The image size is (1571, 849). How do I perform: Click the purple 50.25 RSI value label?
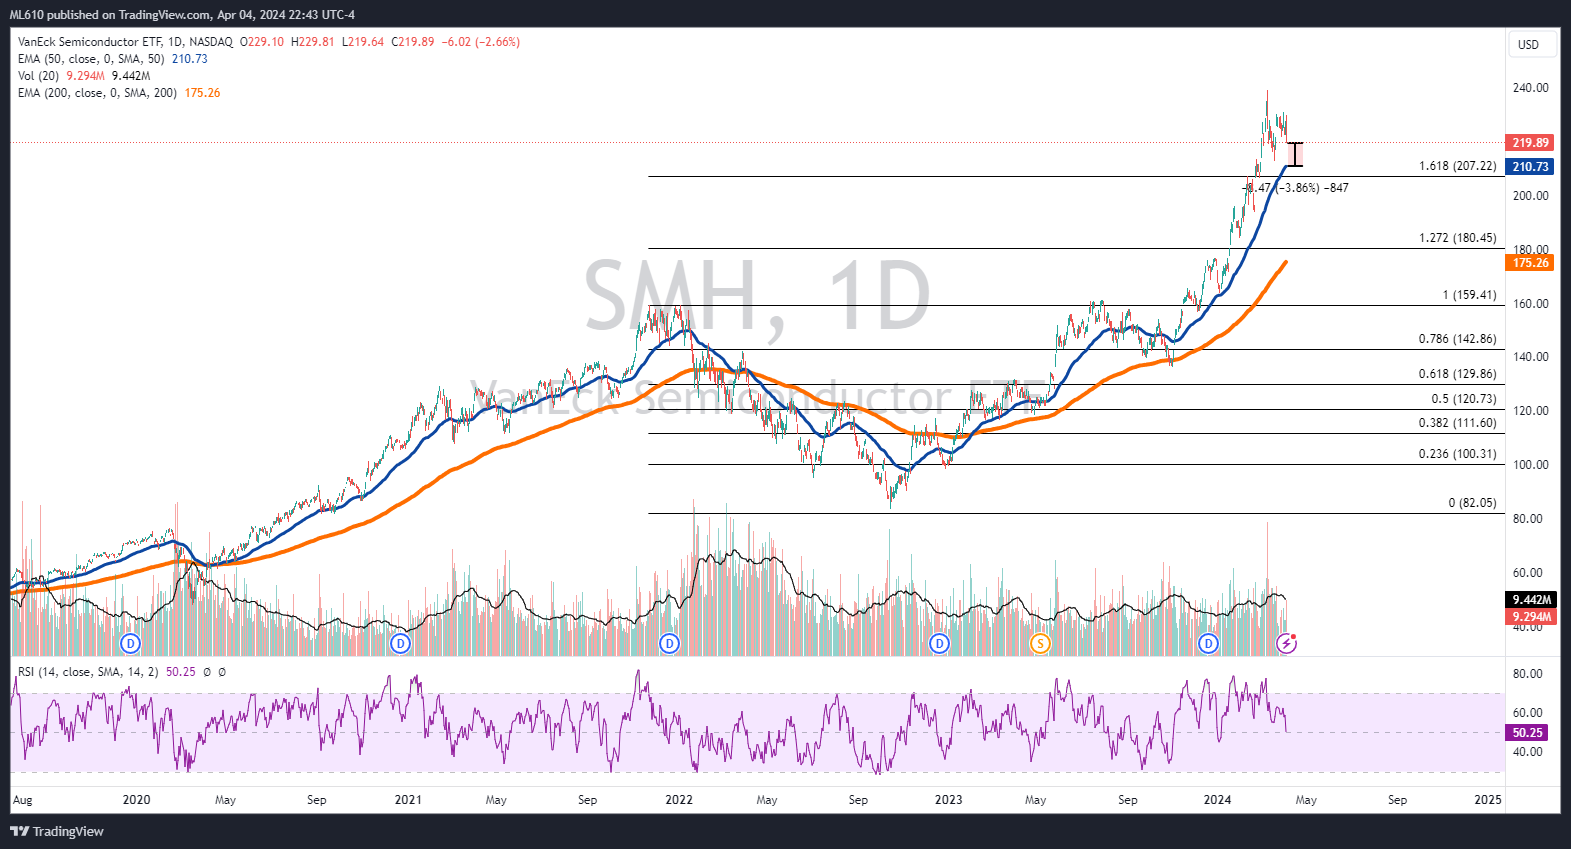(1527, 733)
